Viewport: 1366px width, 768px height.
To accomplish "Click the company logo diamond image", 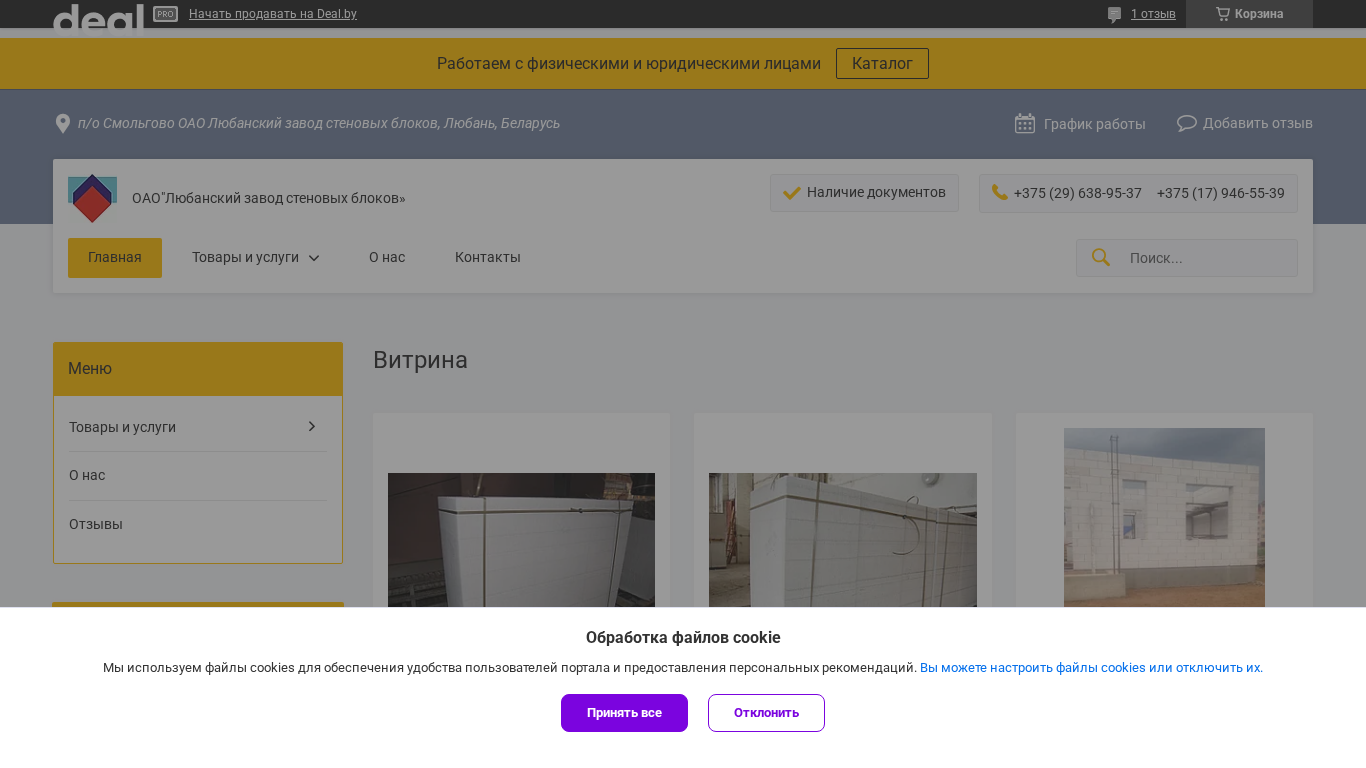I will [x=92, y=198].
